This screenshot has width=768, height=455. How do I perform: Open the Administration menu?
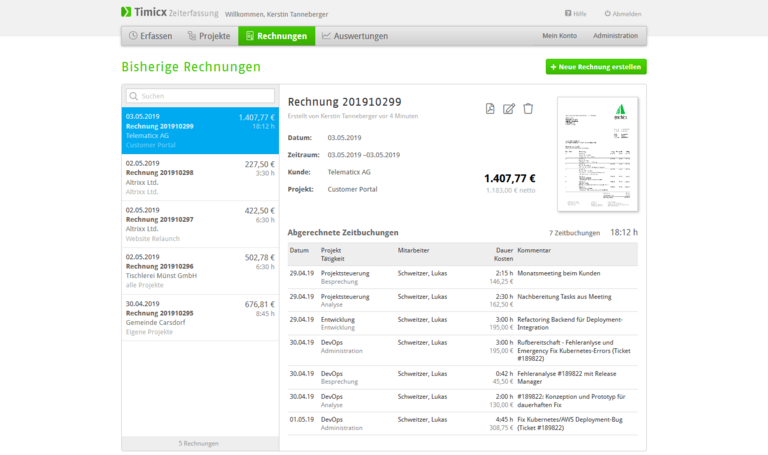coord(615,36)
